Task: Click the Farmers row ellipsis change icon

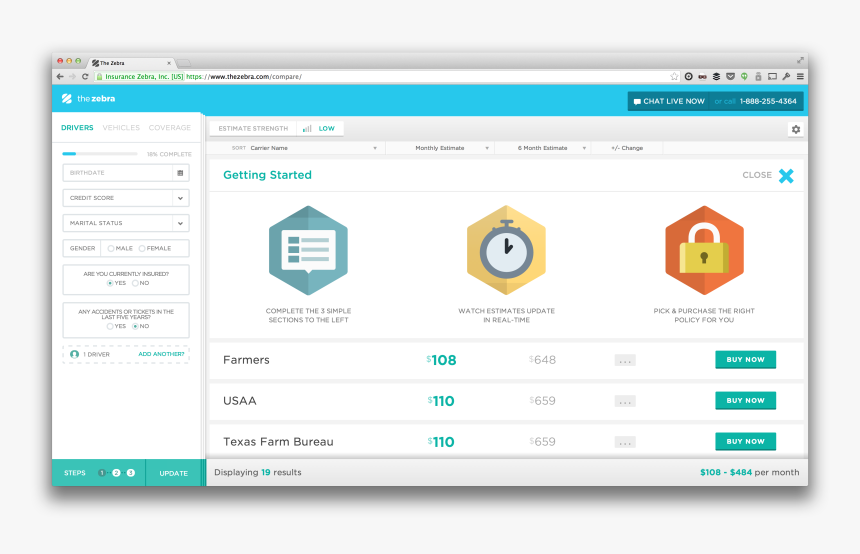Action: [625, 360]
